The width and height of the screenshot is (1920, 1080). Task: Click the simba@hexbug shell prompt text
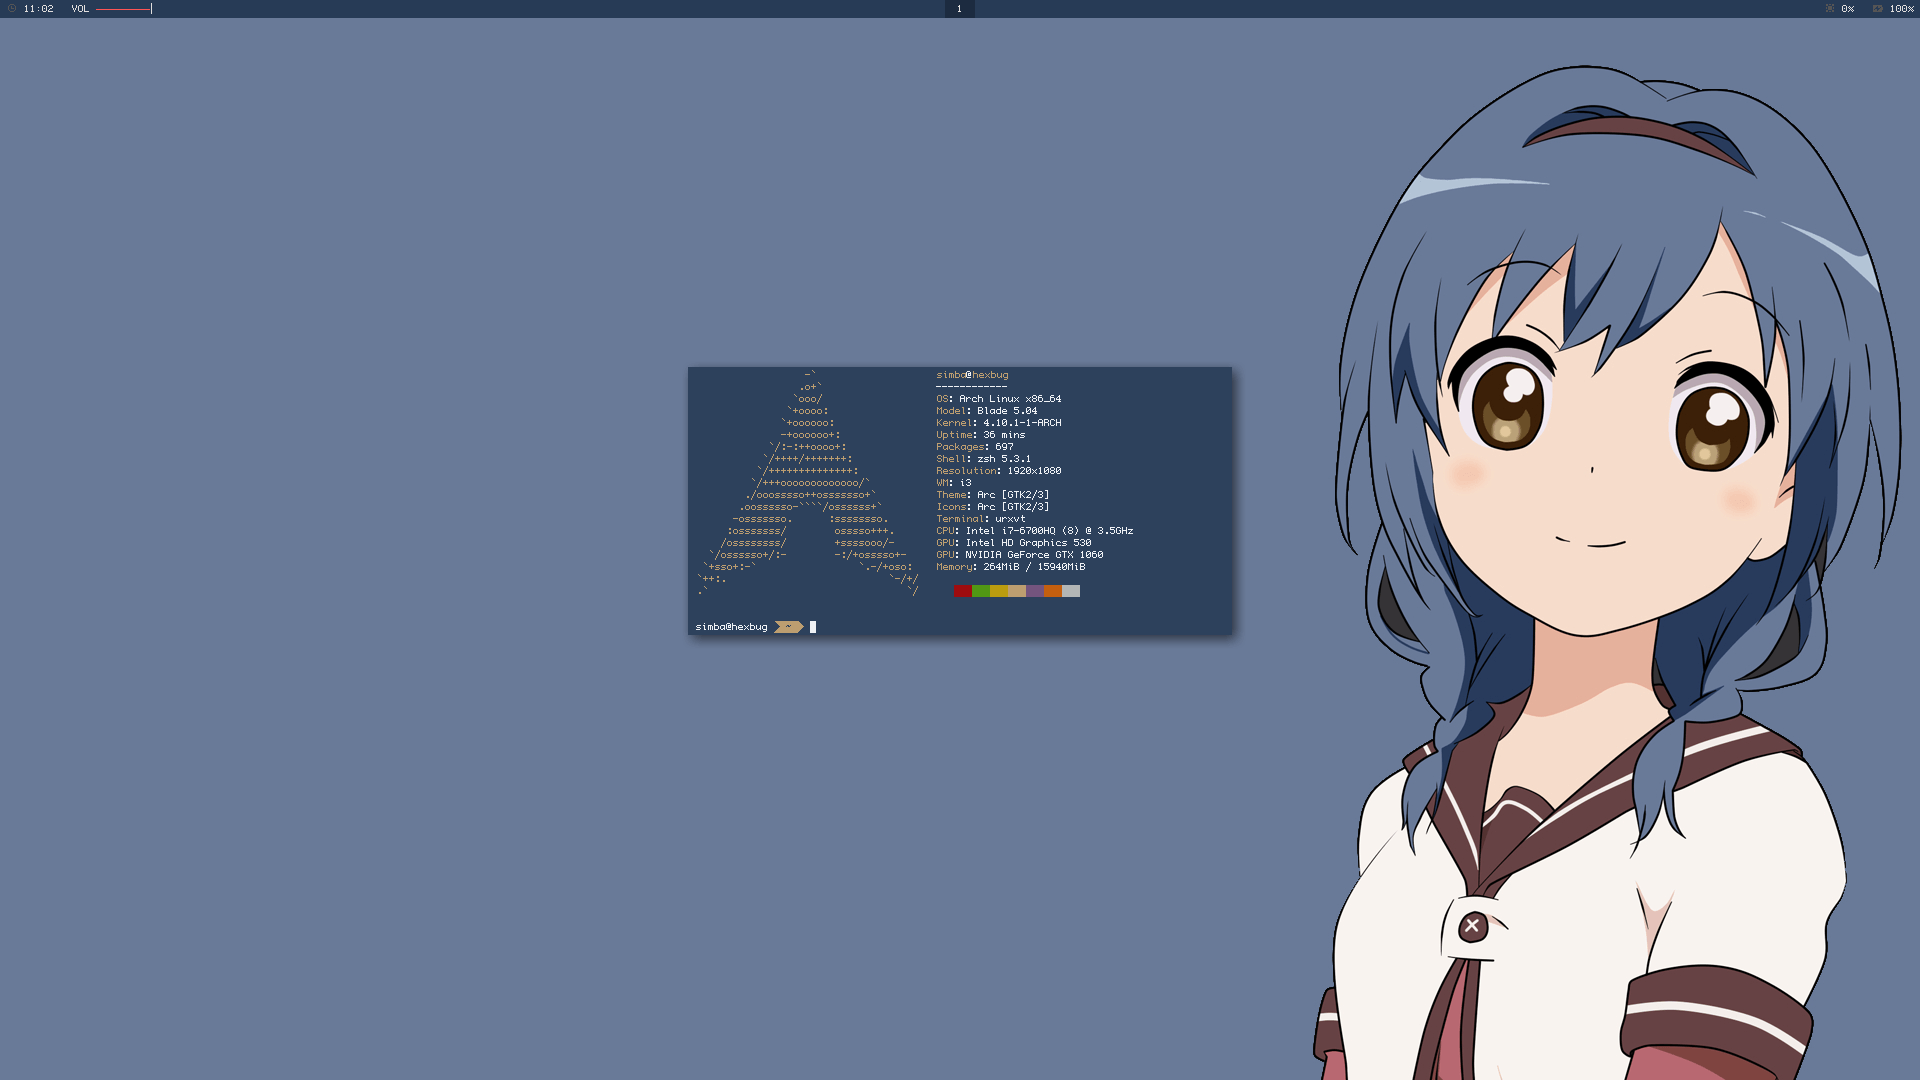732,627
